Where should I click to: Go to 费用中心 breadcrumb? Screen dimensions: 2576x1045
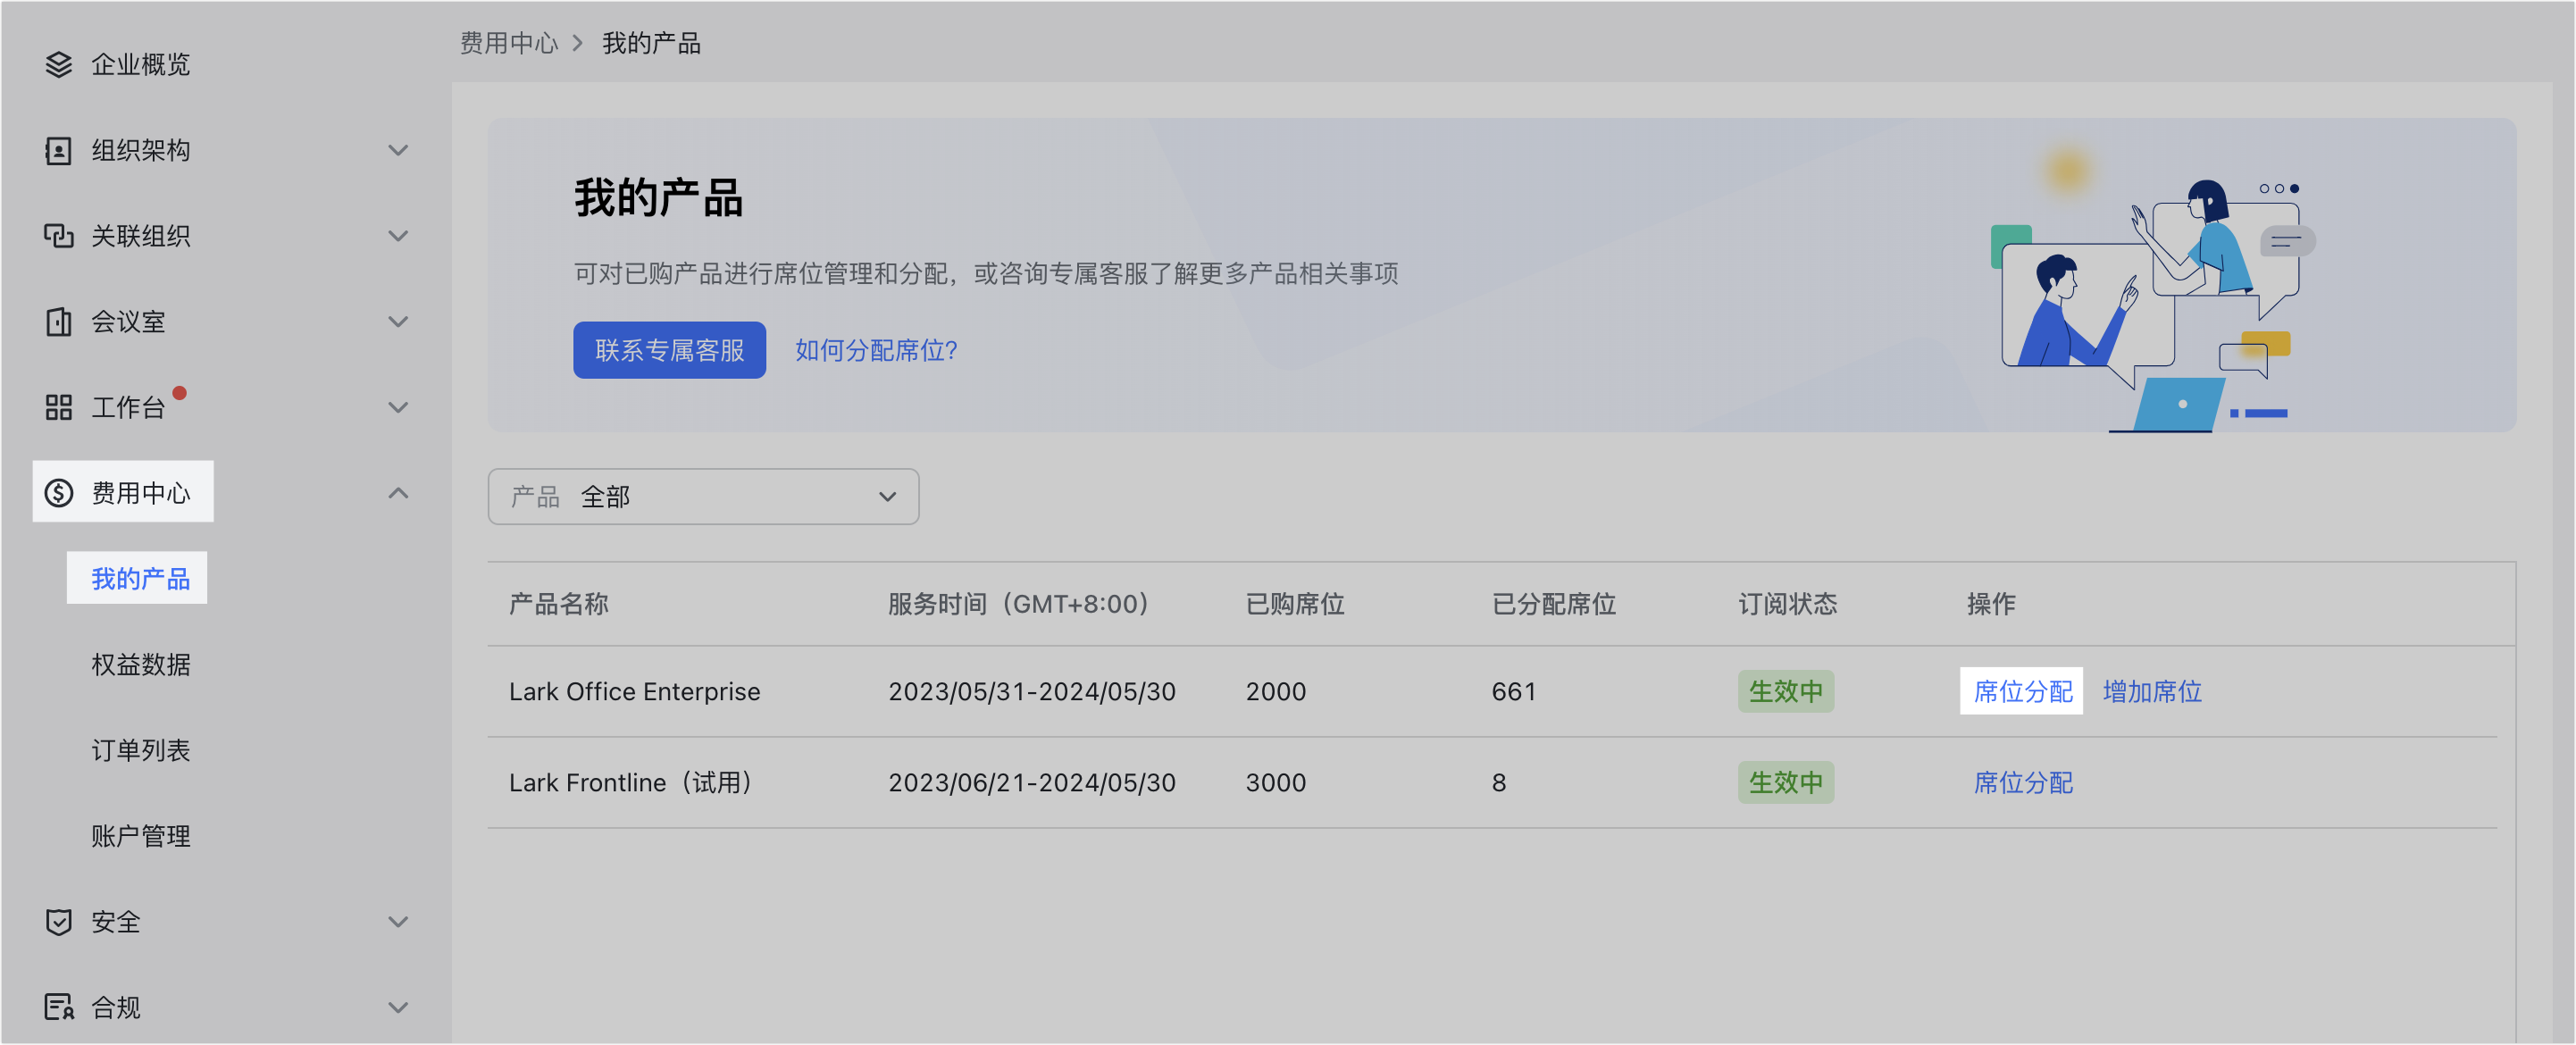(509, 43)
